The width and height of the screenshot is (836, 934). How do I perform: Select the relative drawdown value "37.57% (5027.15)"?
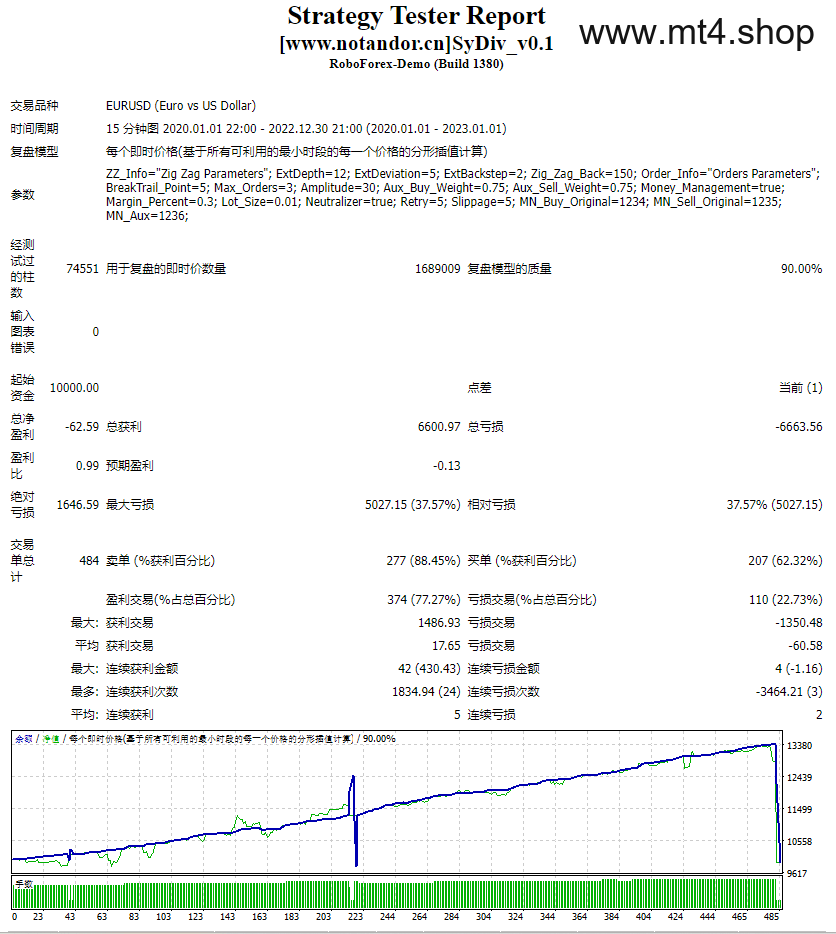click(775, 505)
